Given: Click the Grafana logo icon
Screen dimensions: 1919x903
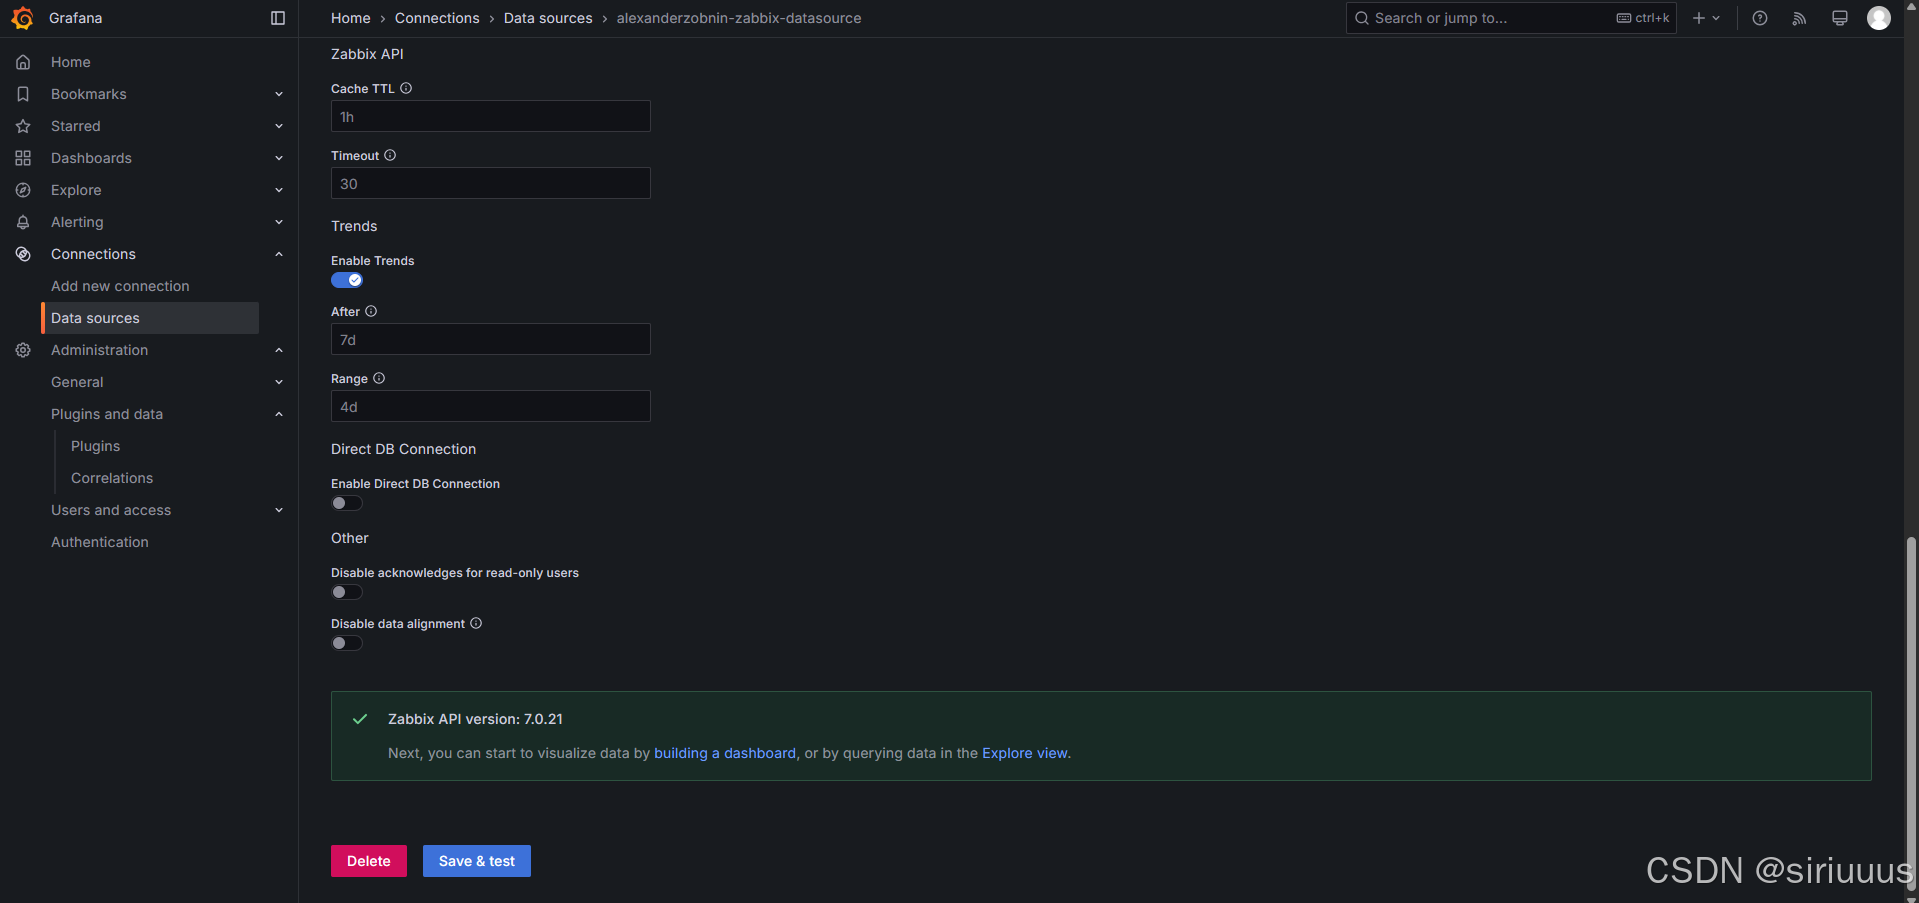Looking at the screenshot, I should point(22,18).
